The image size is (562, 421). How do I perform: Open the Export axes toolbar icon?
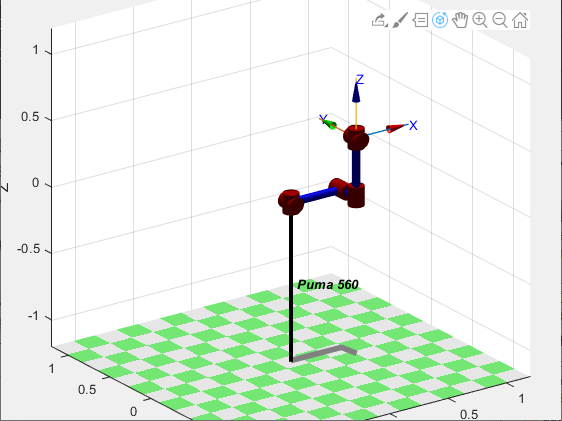380,20
